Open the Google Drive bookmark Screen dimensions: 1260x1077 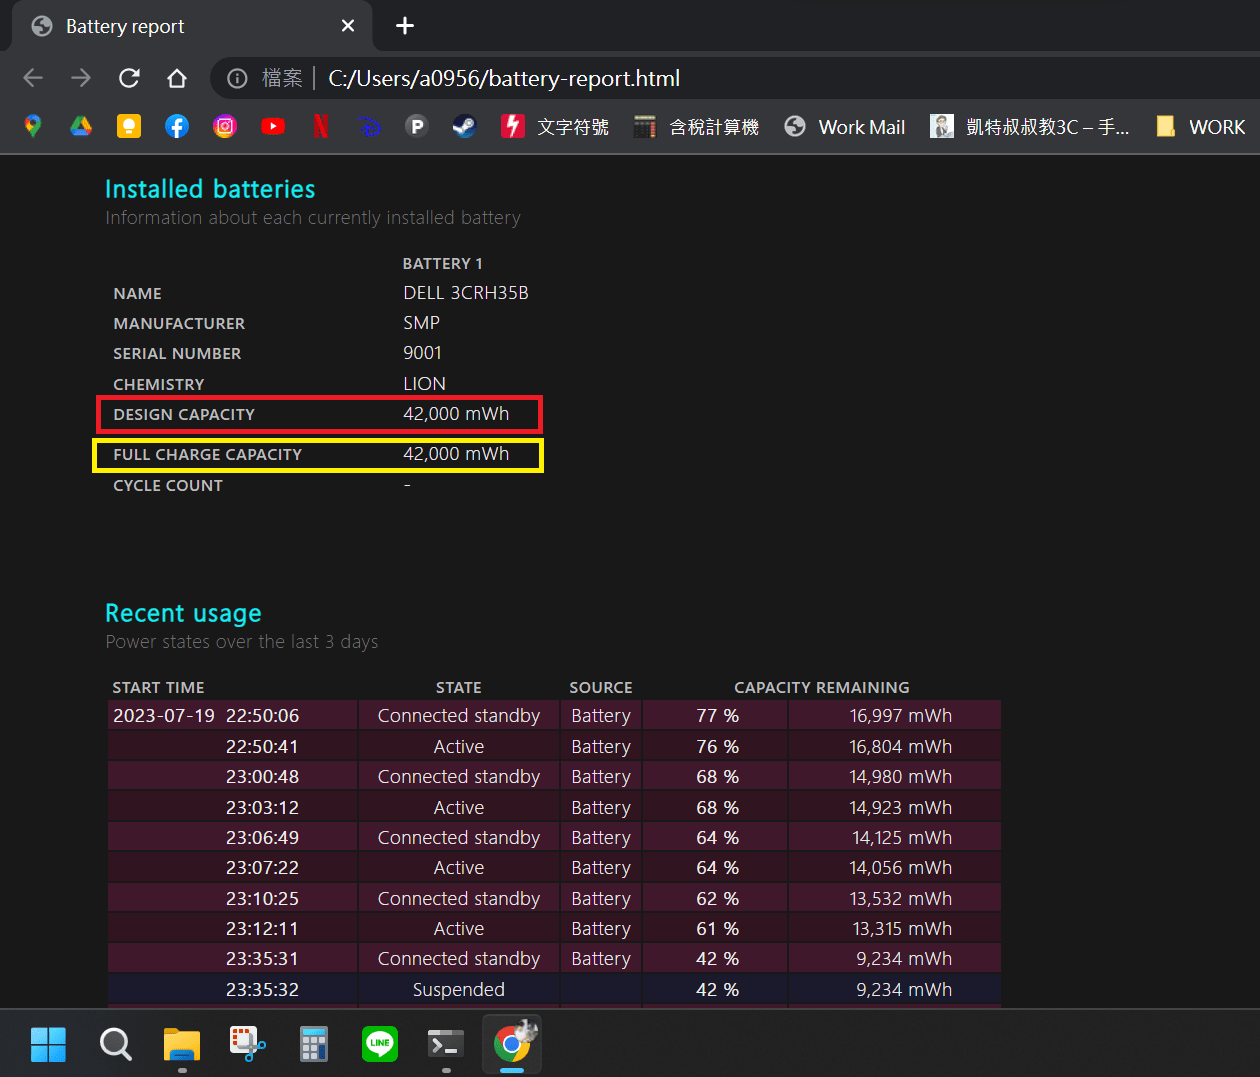pos(81,126)
